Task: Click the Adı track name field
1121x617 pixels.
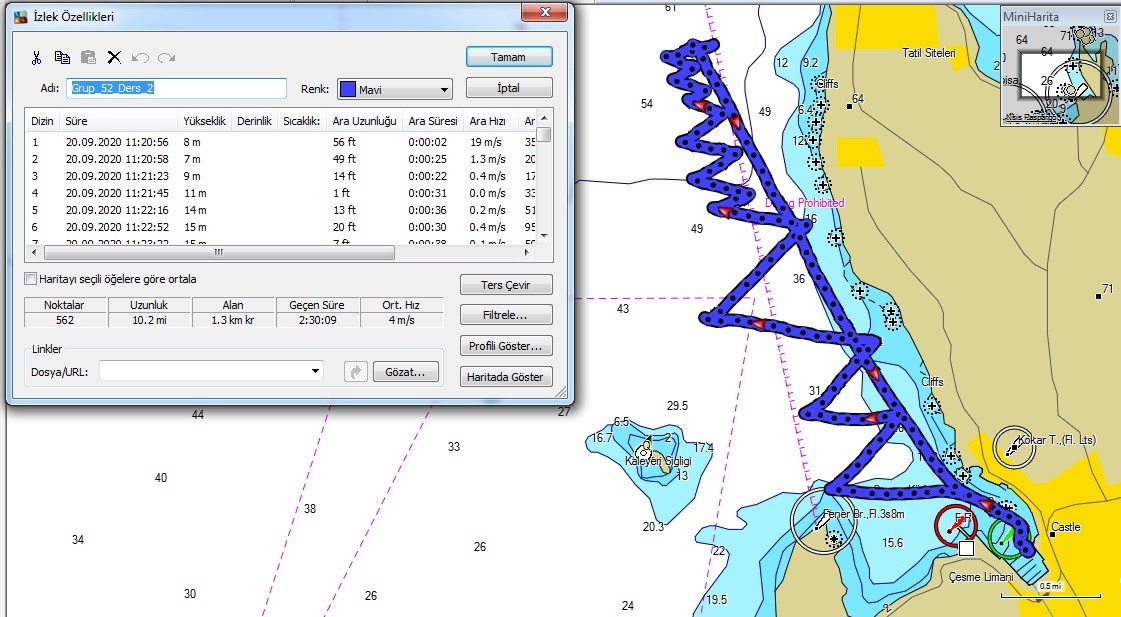Action: pyautogui.click(x=177, y=89)
